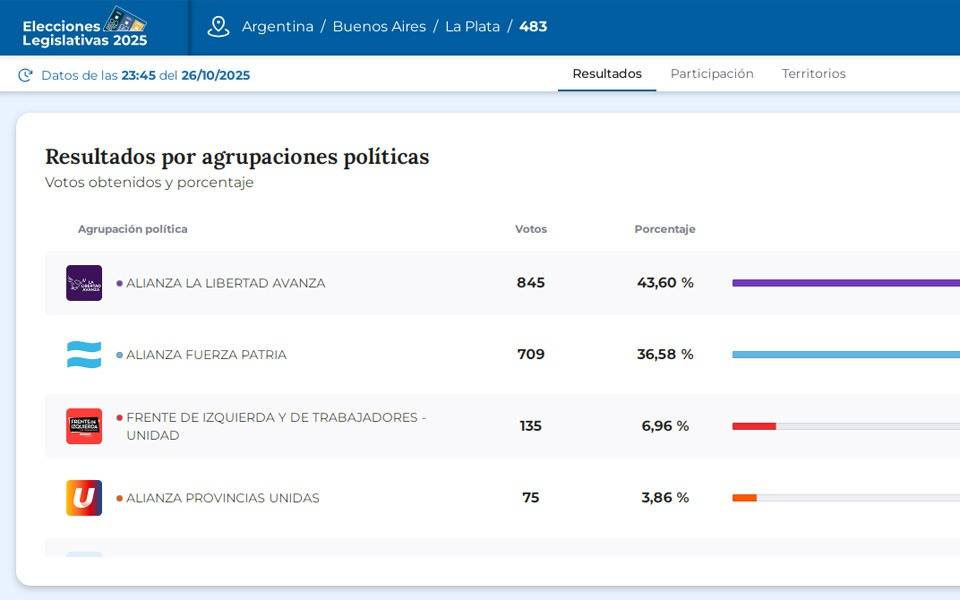Open the Resultados tab

click(x=607, y=74)
